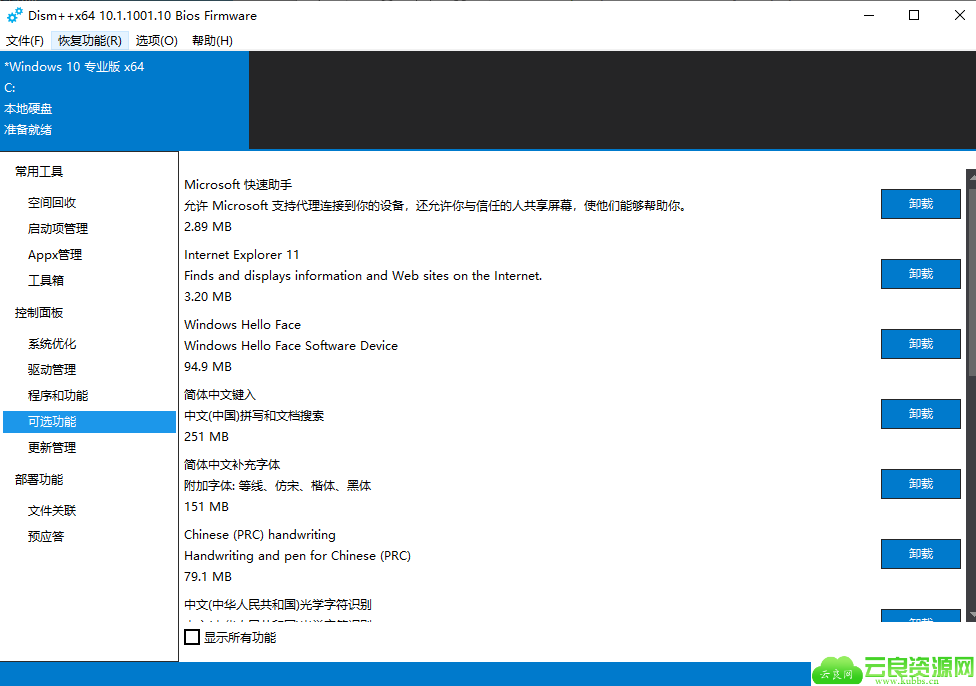Viewport: 976px width, 686px height.
Task: Select 可选功能 in the sidebar
Action: pos(90,421)
